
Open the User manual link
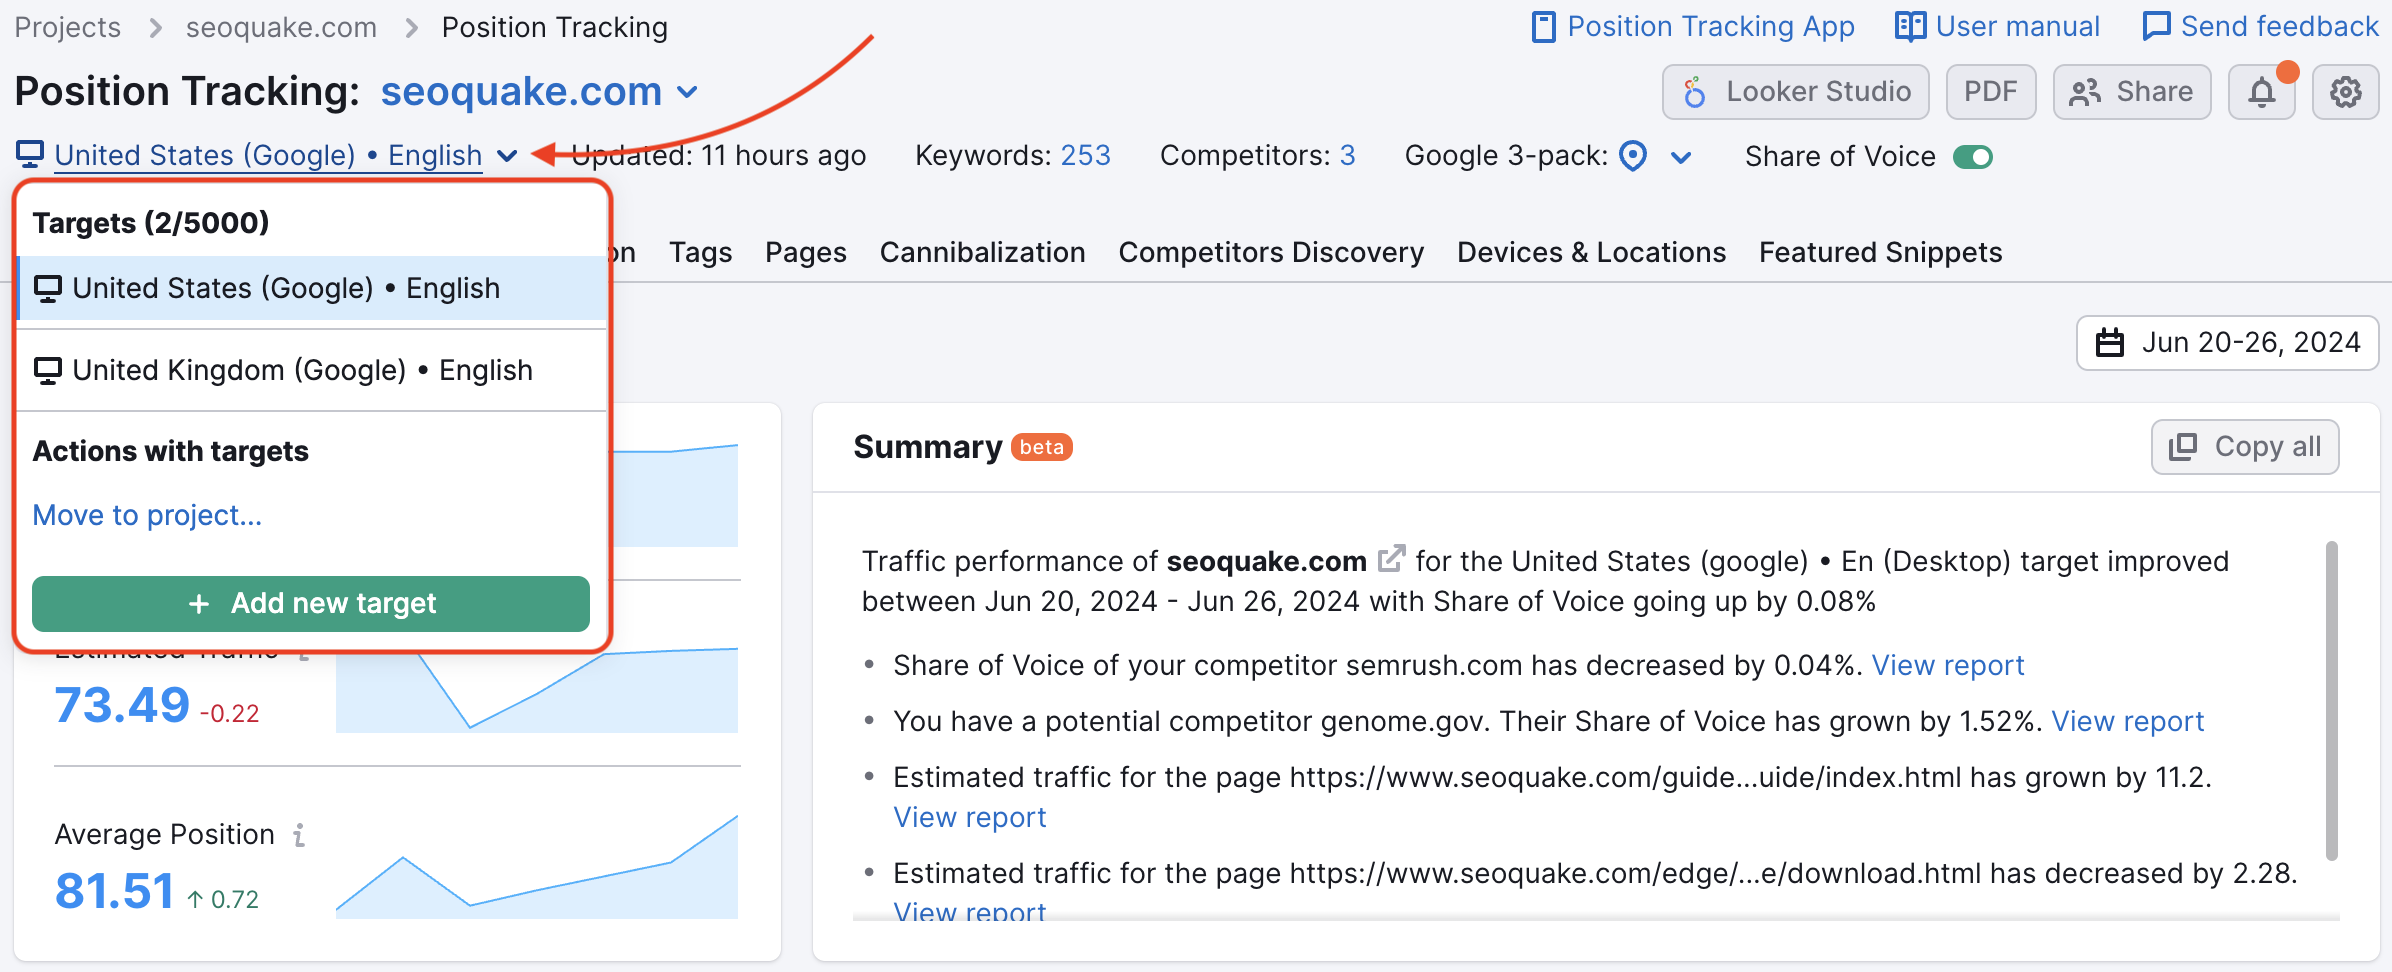(x=2018, y=27)
